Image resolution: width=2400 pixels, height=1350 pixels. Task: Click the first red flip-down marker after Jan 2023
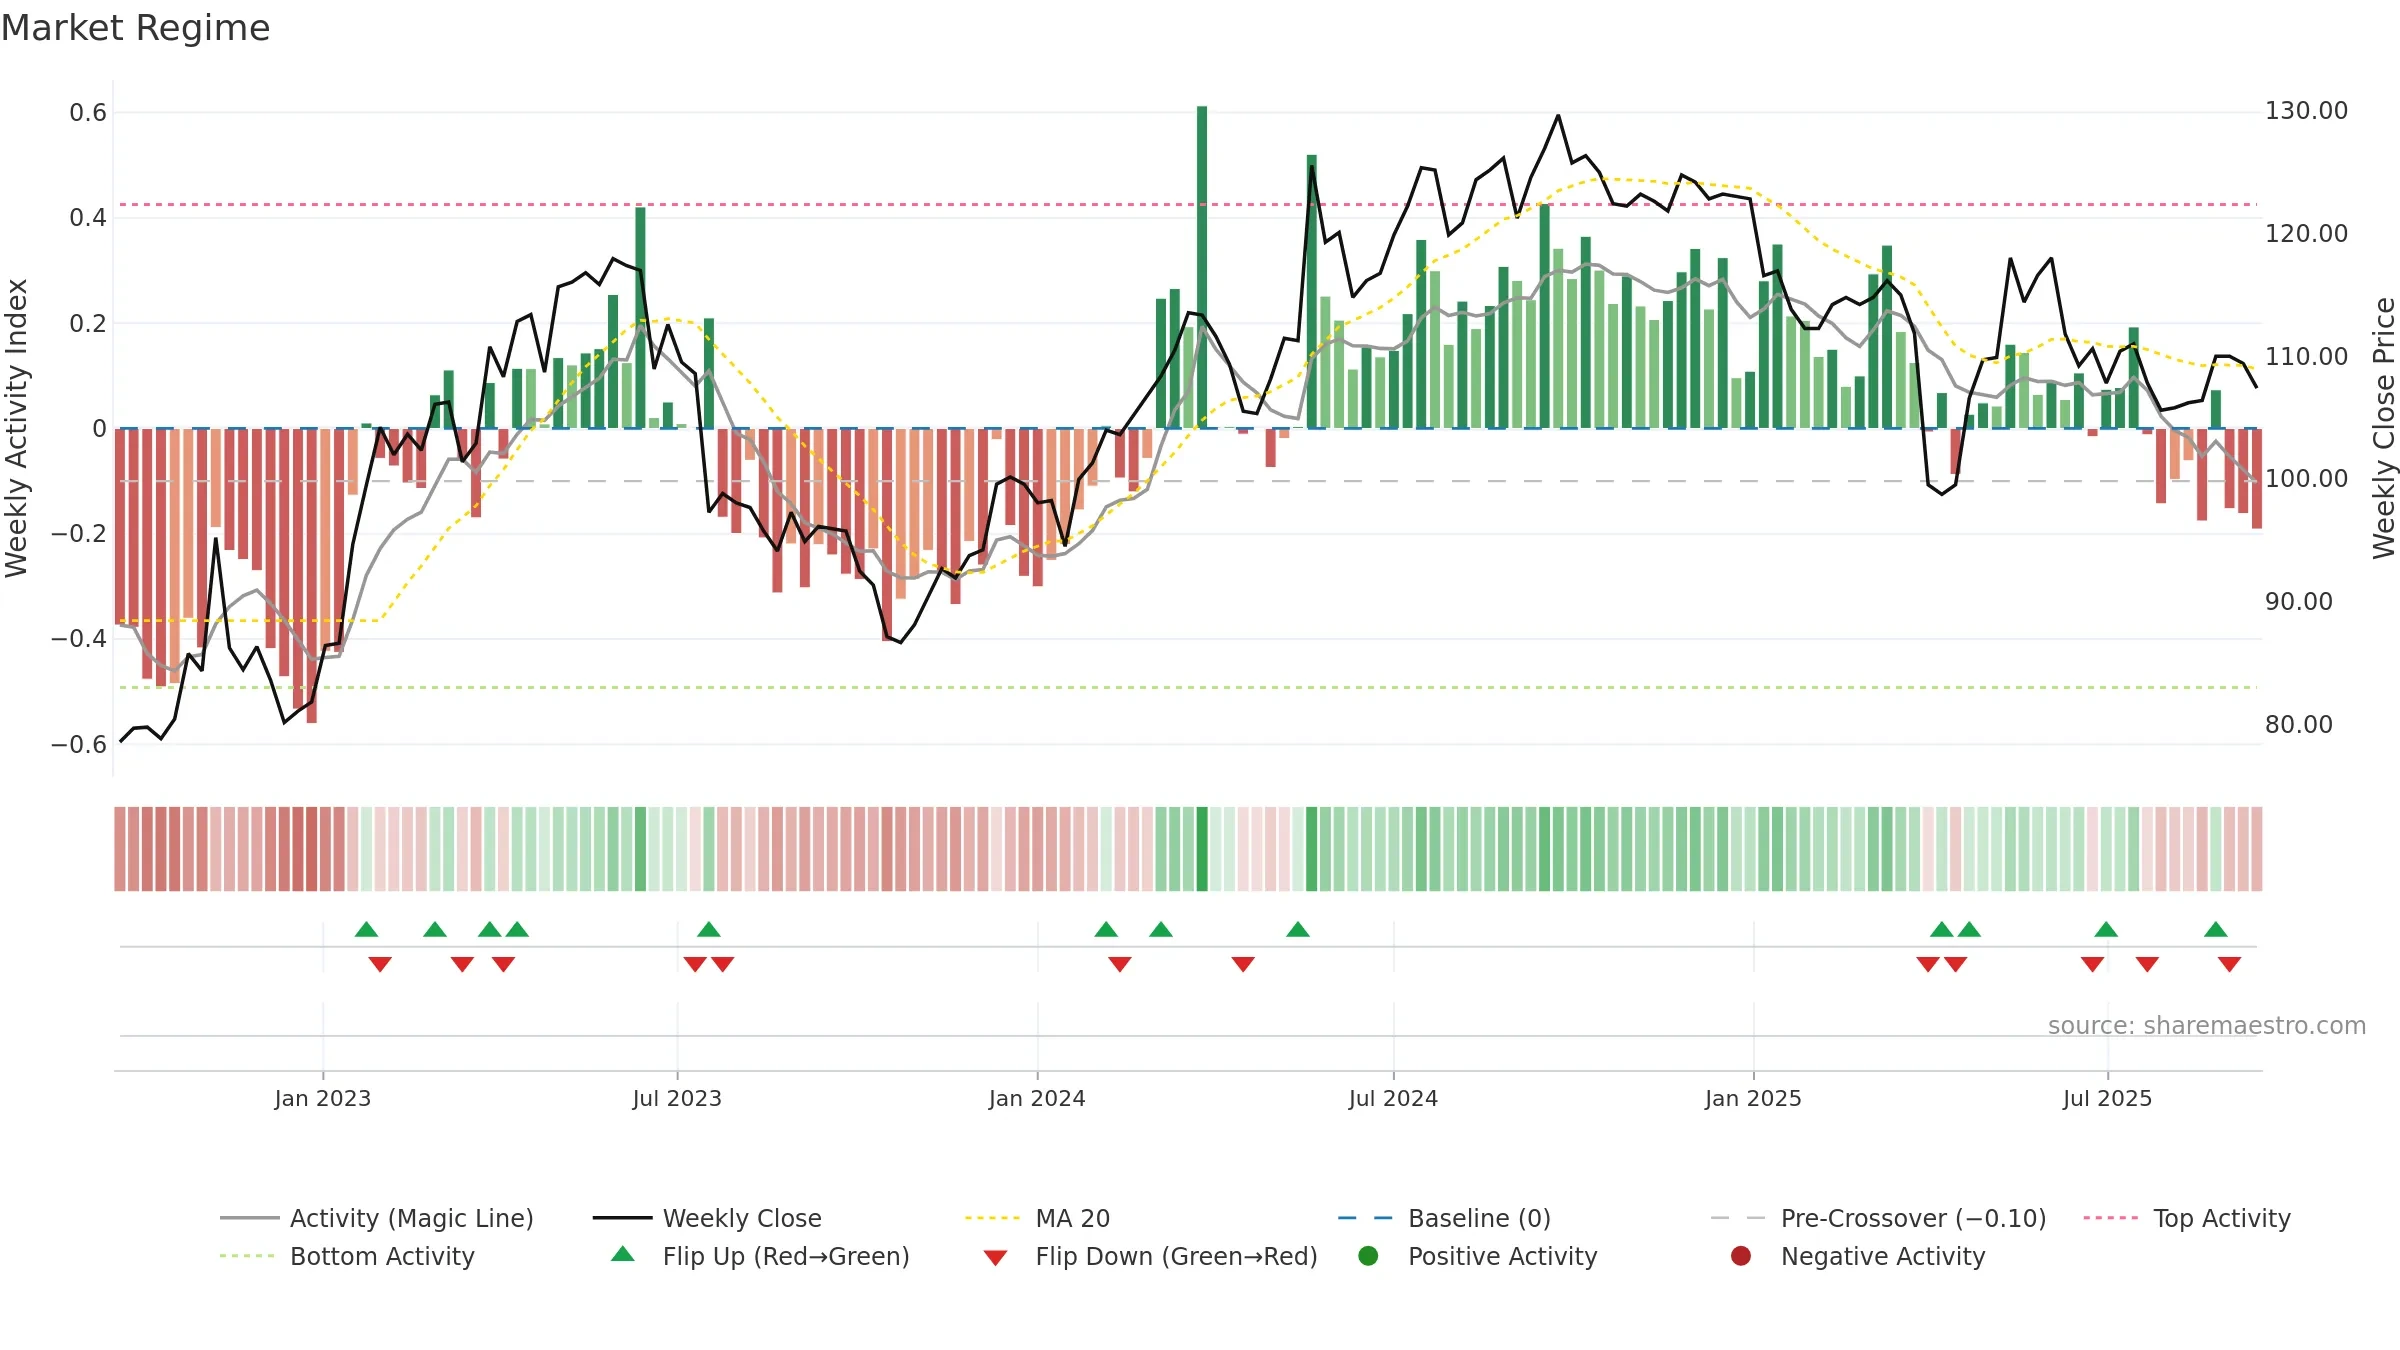pyautogui.click(x=380, y=964)
